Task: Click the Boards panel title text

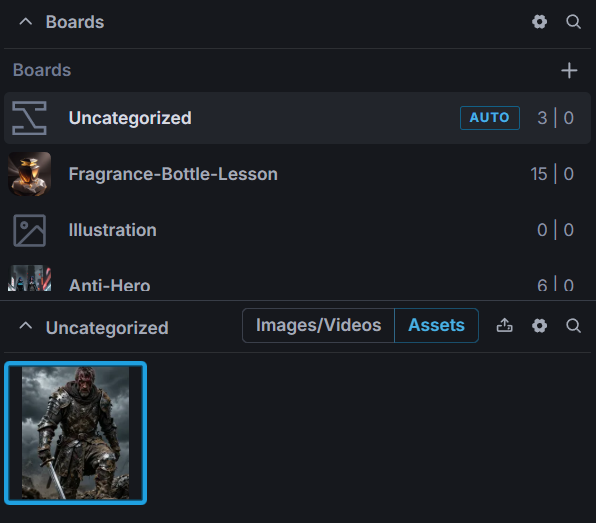Action: pos(75,22)
